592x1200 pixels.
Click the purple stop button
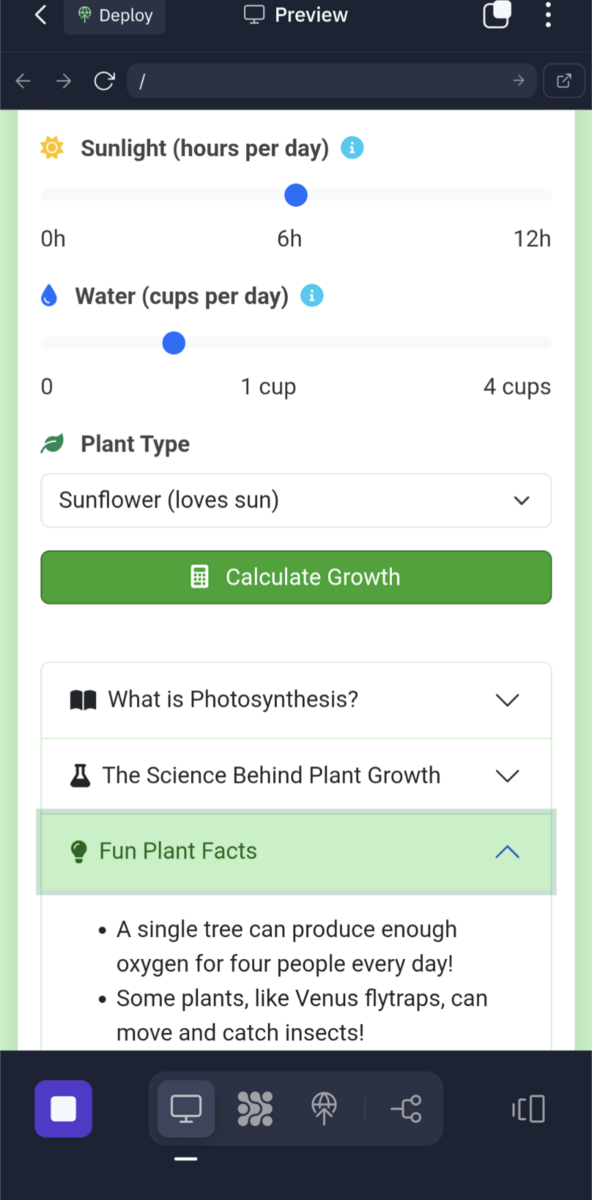[64, 1109]
